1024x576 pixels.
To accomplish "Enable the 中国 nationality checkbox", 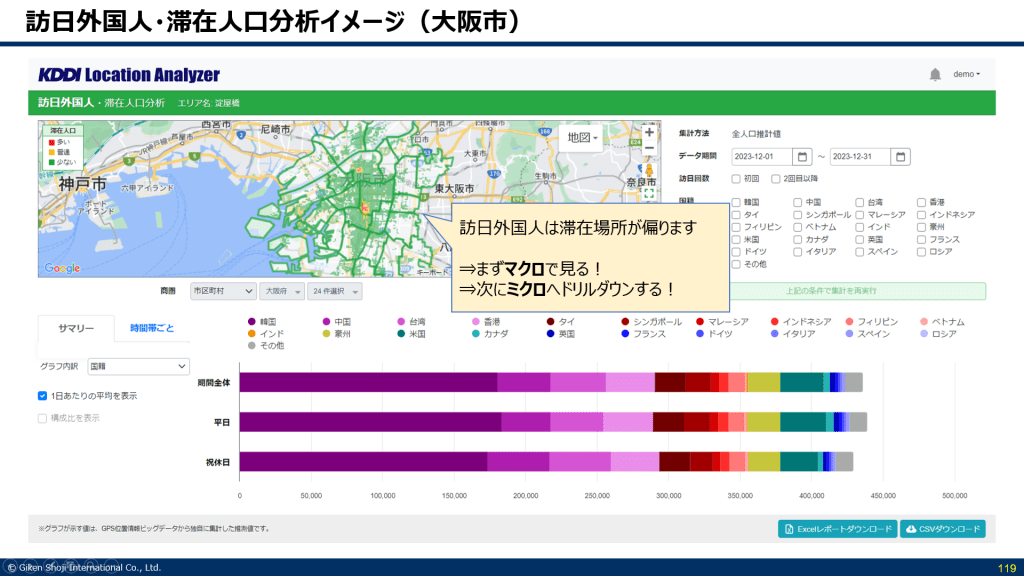I will 797,202.
